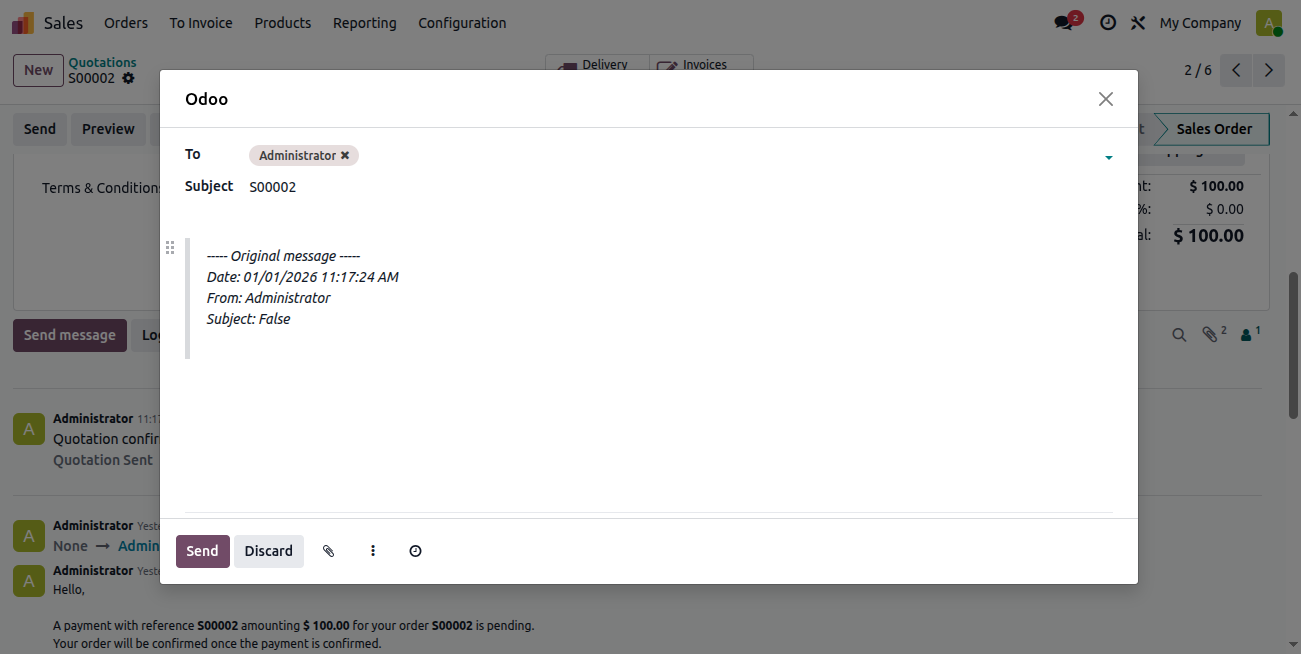This screenshot has height=654, width=1301.
Task: Click the Discard button
Action: pyautogui.click(x=269, y=551)
